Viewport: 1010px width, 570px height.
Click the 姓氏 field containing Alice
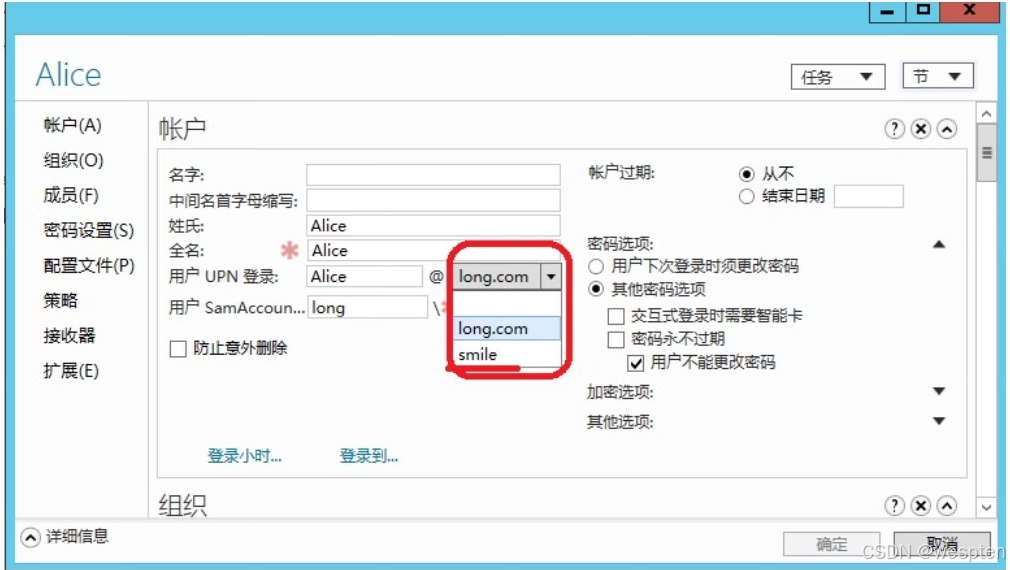coord(434,225)
